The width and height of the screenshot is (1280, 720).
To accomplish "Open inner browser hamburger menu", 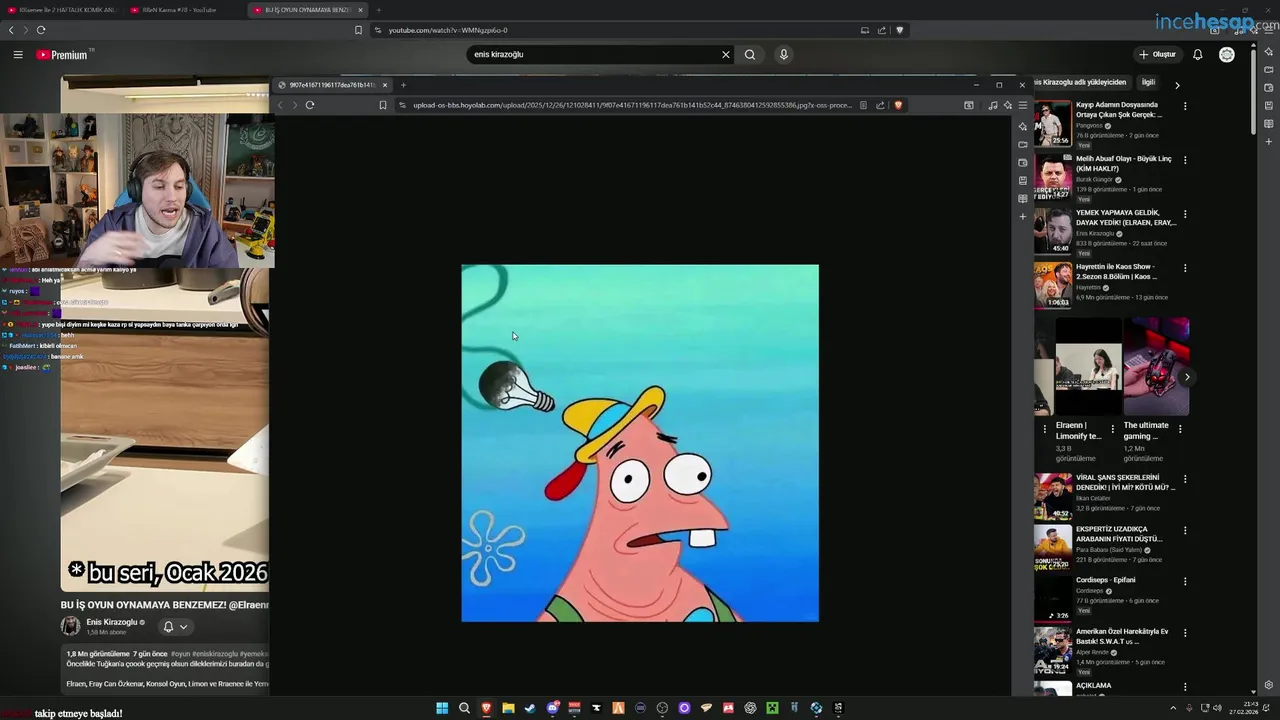I will (1022, 105).
